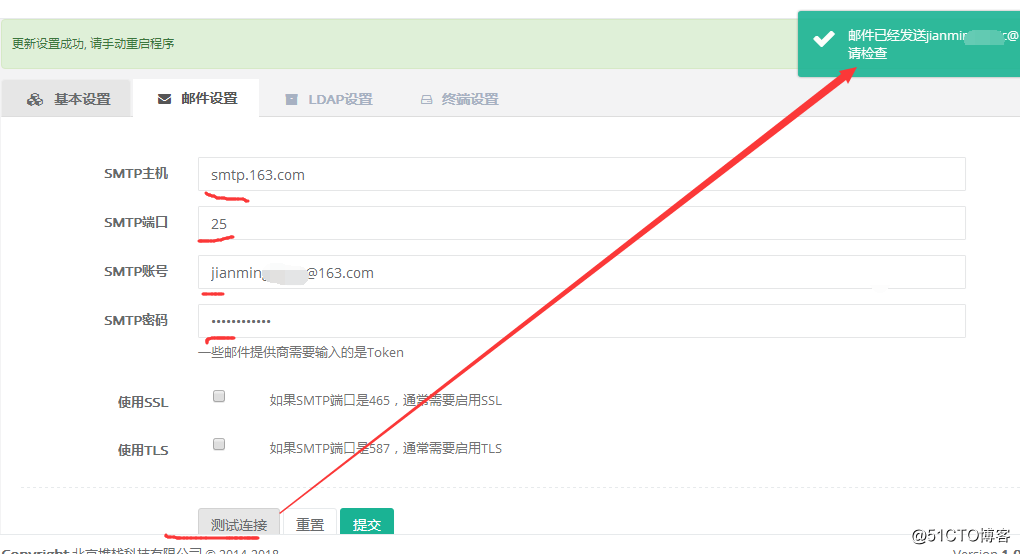1020x554 pixels.
Task: Click the checkmark icon in the notification
Action: (x=824, y=39)
